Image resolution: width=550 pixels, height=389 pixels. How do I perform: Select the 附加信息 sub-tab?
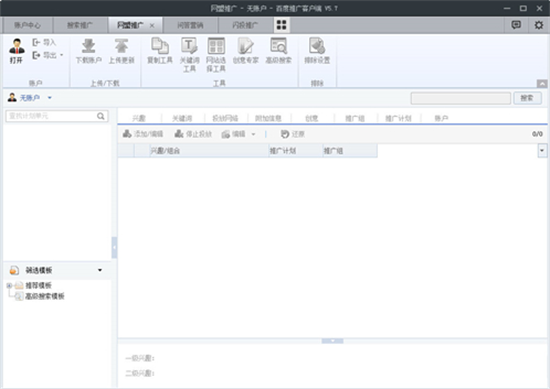(x=268, y=118)
